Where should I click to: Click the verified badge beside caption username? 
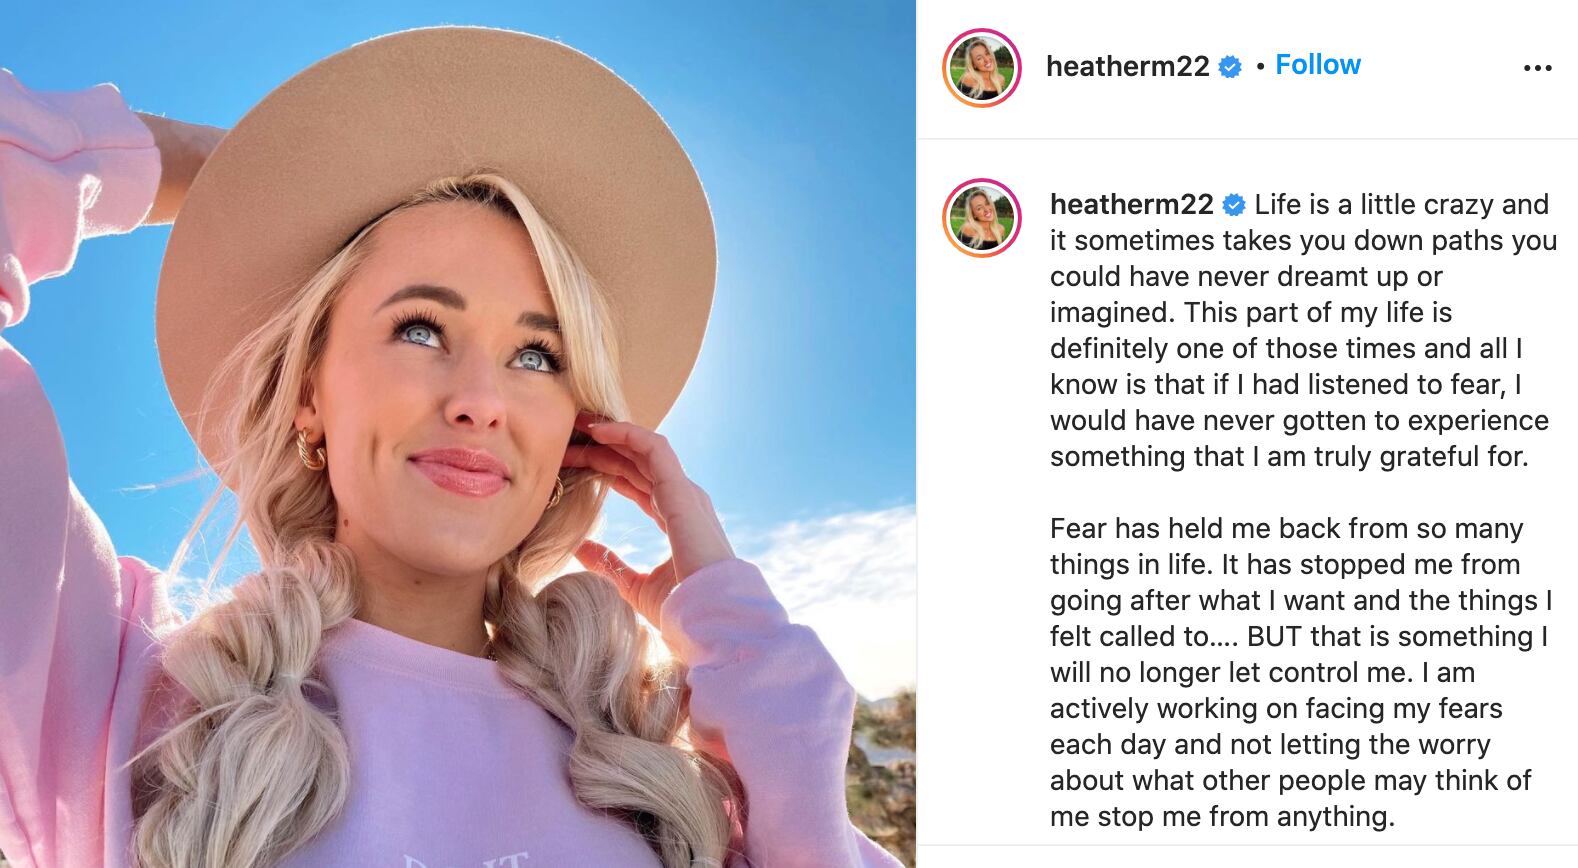[1235, 205]
